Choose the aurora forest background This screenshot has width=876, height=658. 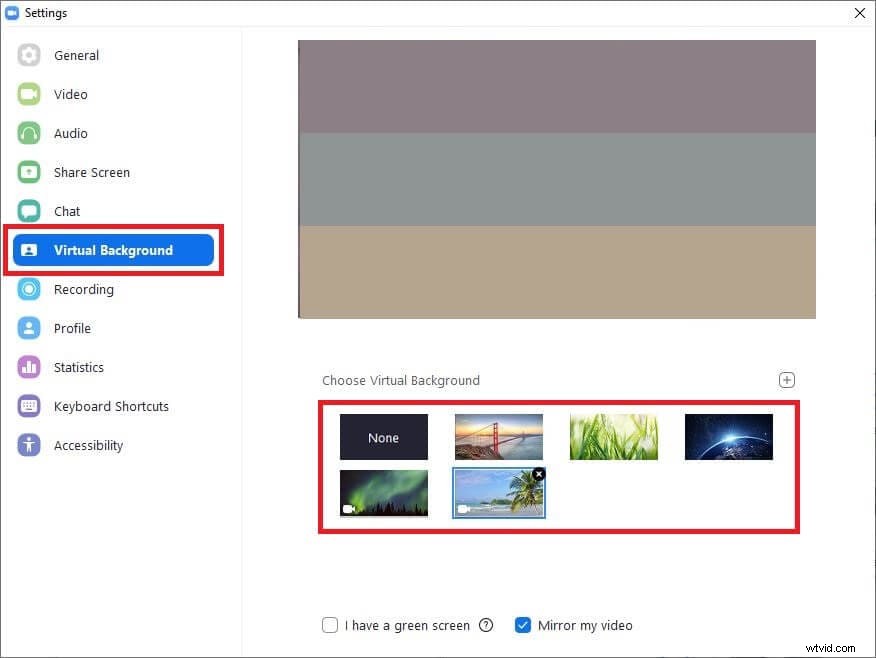383,492
